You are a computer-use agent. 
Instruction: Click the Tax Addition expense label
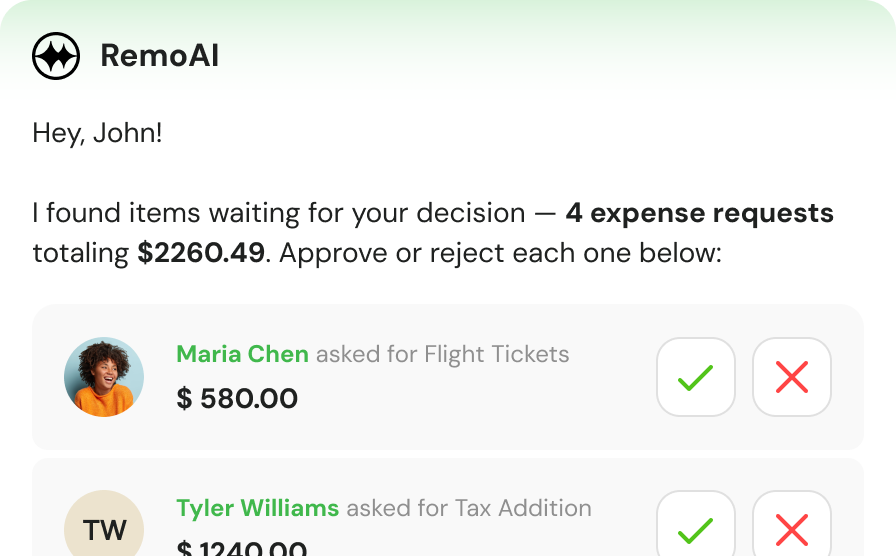coord(523,508)
